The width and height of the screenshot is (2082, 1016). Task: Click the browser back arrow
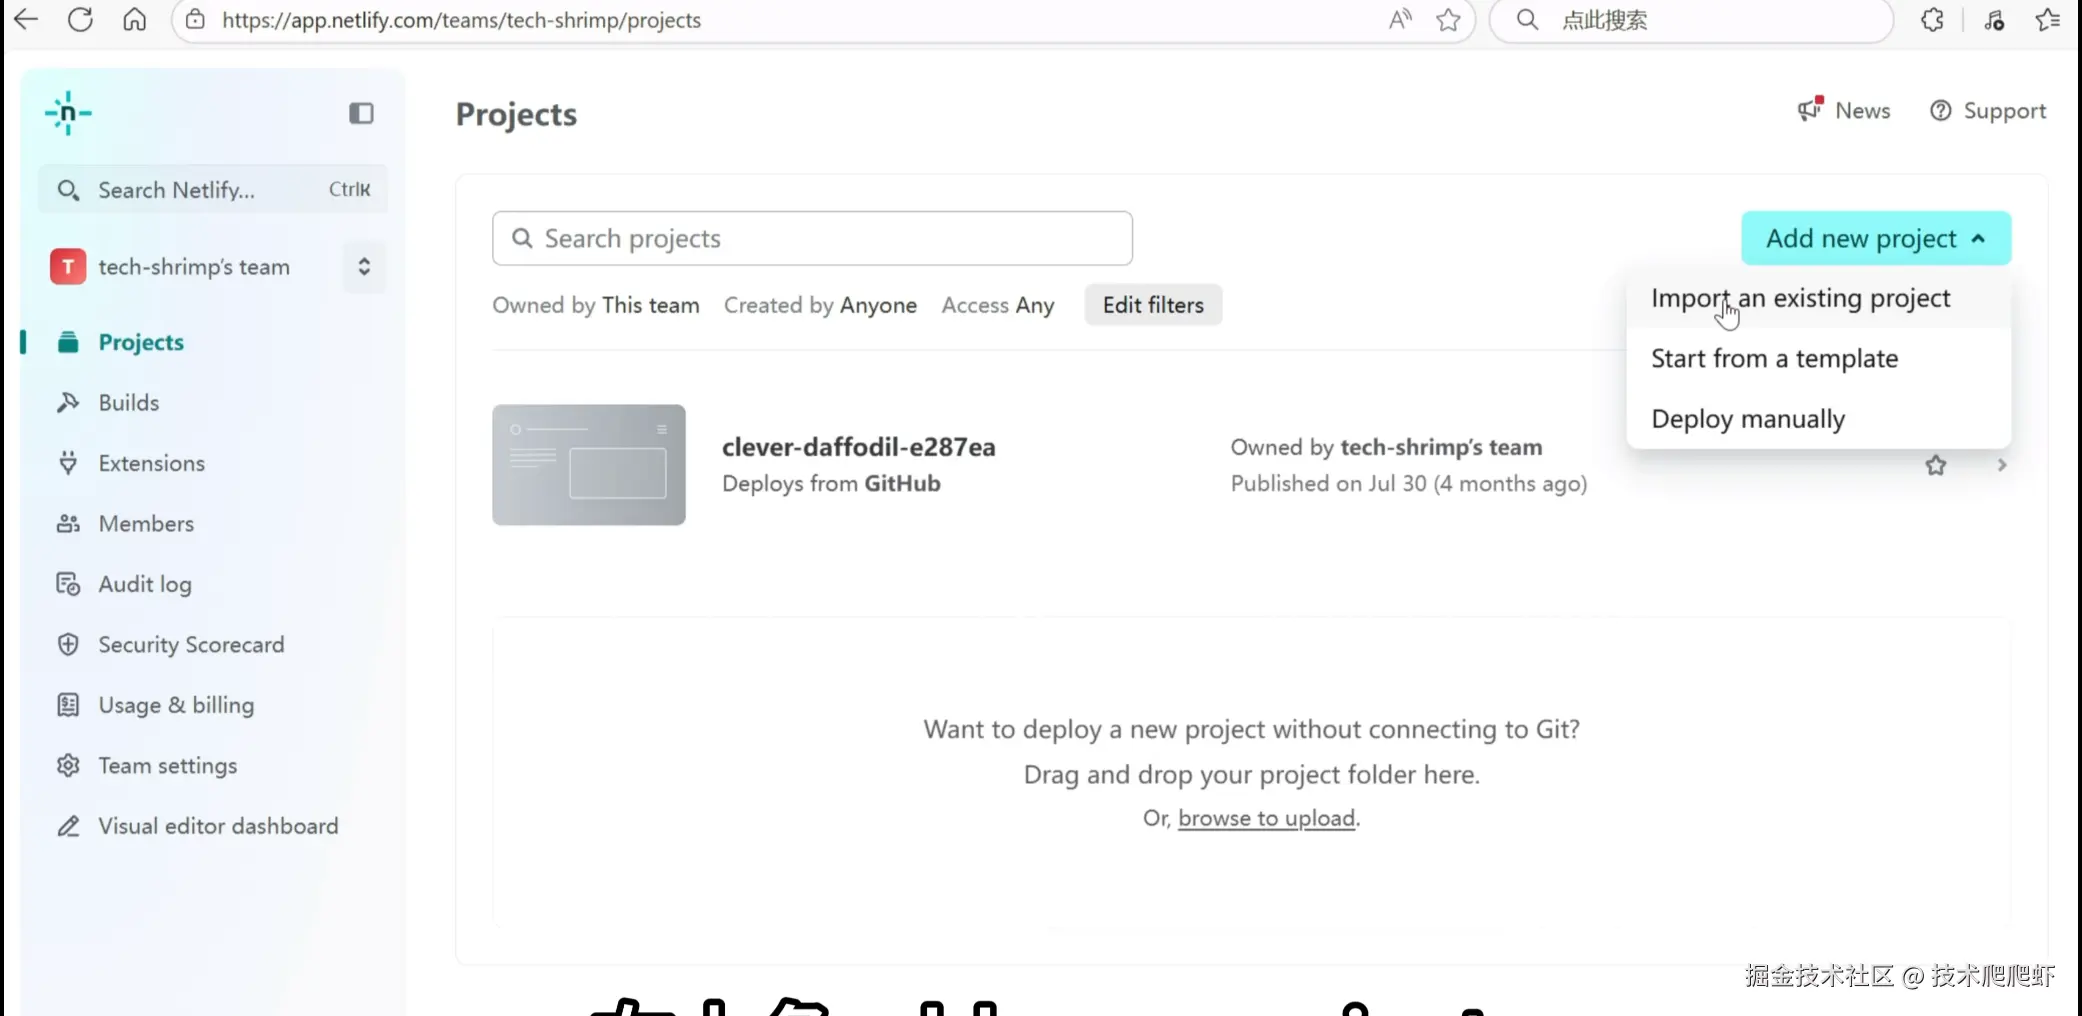(x=26, y=19)
